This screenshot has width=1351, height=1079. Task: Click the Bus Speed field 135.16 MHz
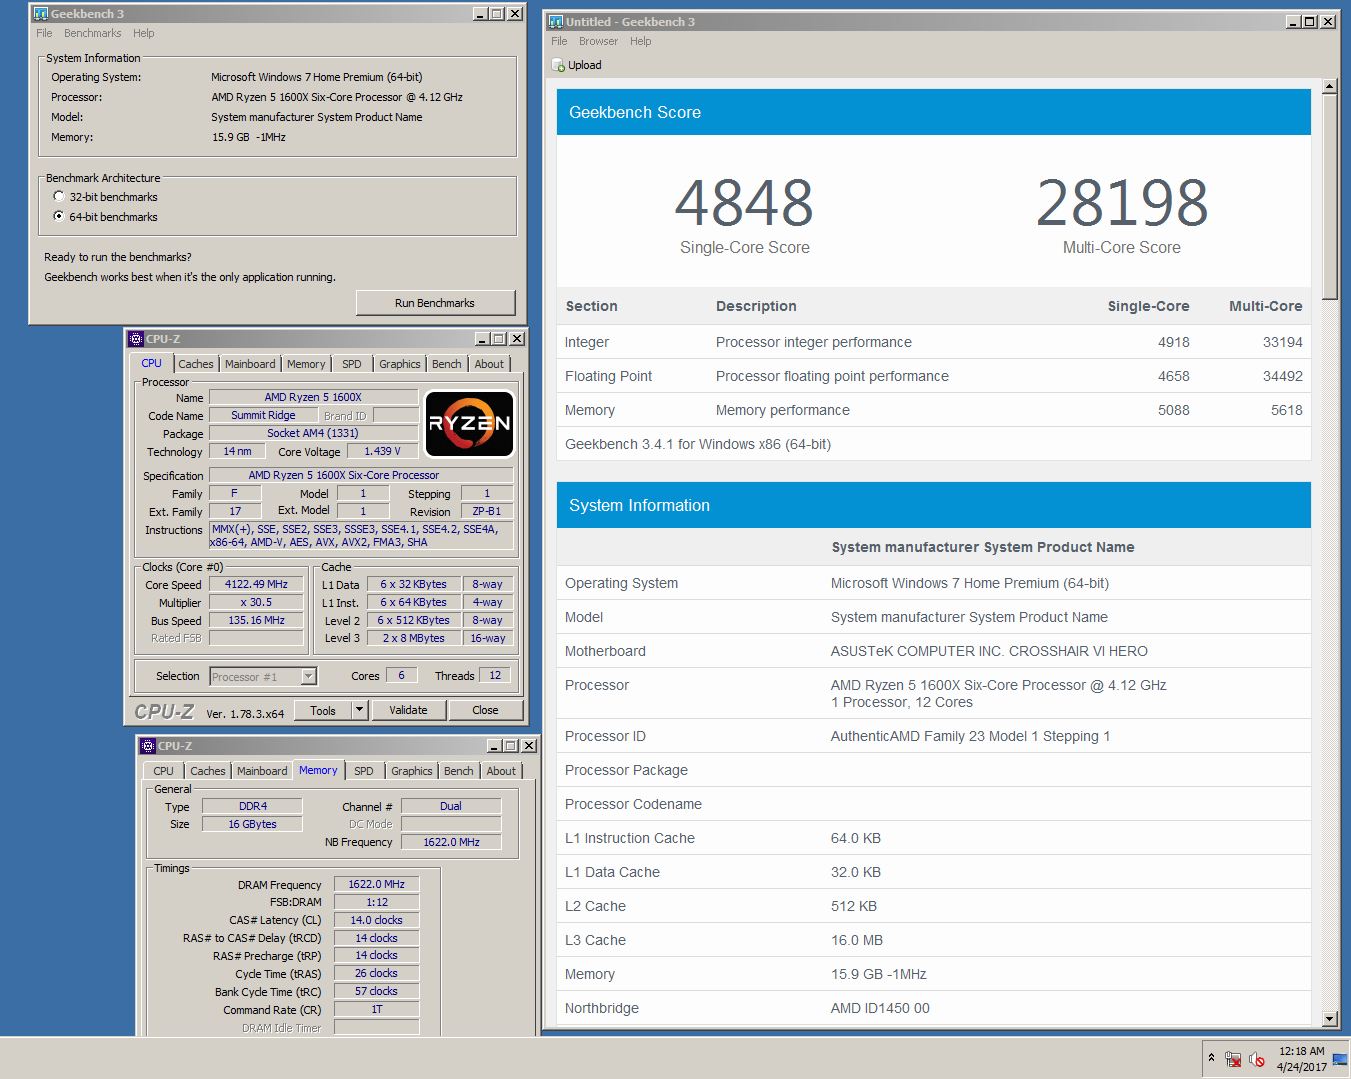point(256,620)
